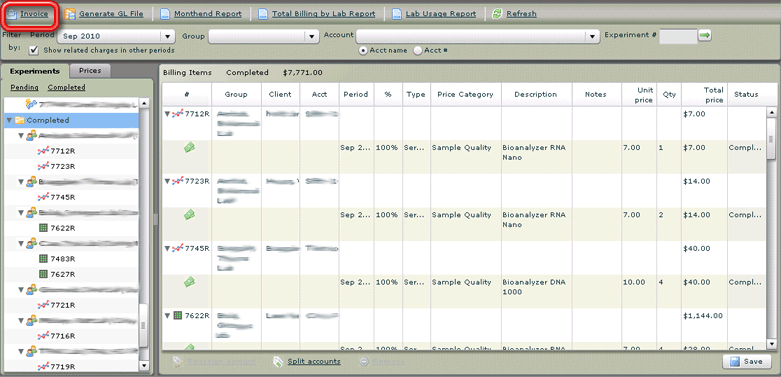The width and height of the screenshot is (781, 377).
Task: Collapse row 7723R in billing table
Action: tap(167, 181)
